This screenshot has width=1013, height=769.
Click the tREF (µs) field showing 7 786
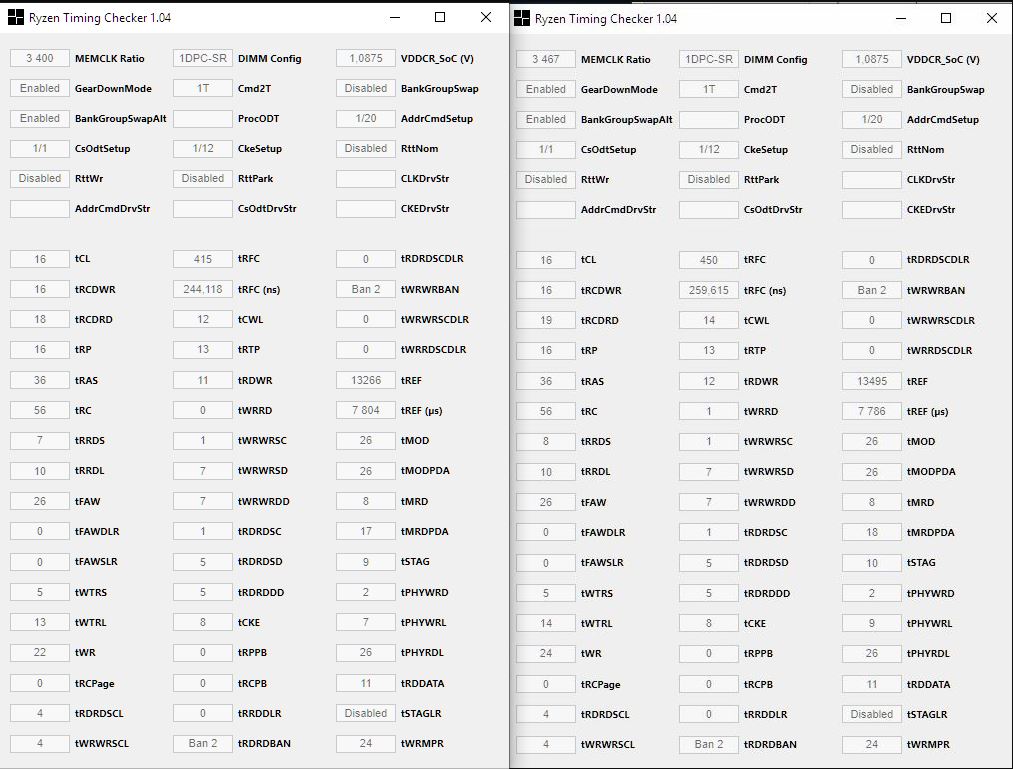(872, 412)
